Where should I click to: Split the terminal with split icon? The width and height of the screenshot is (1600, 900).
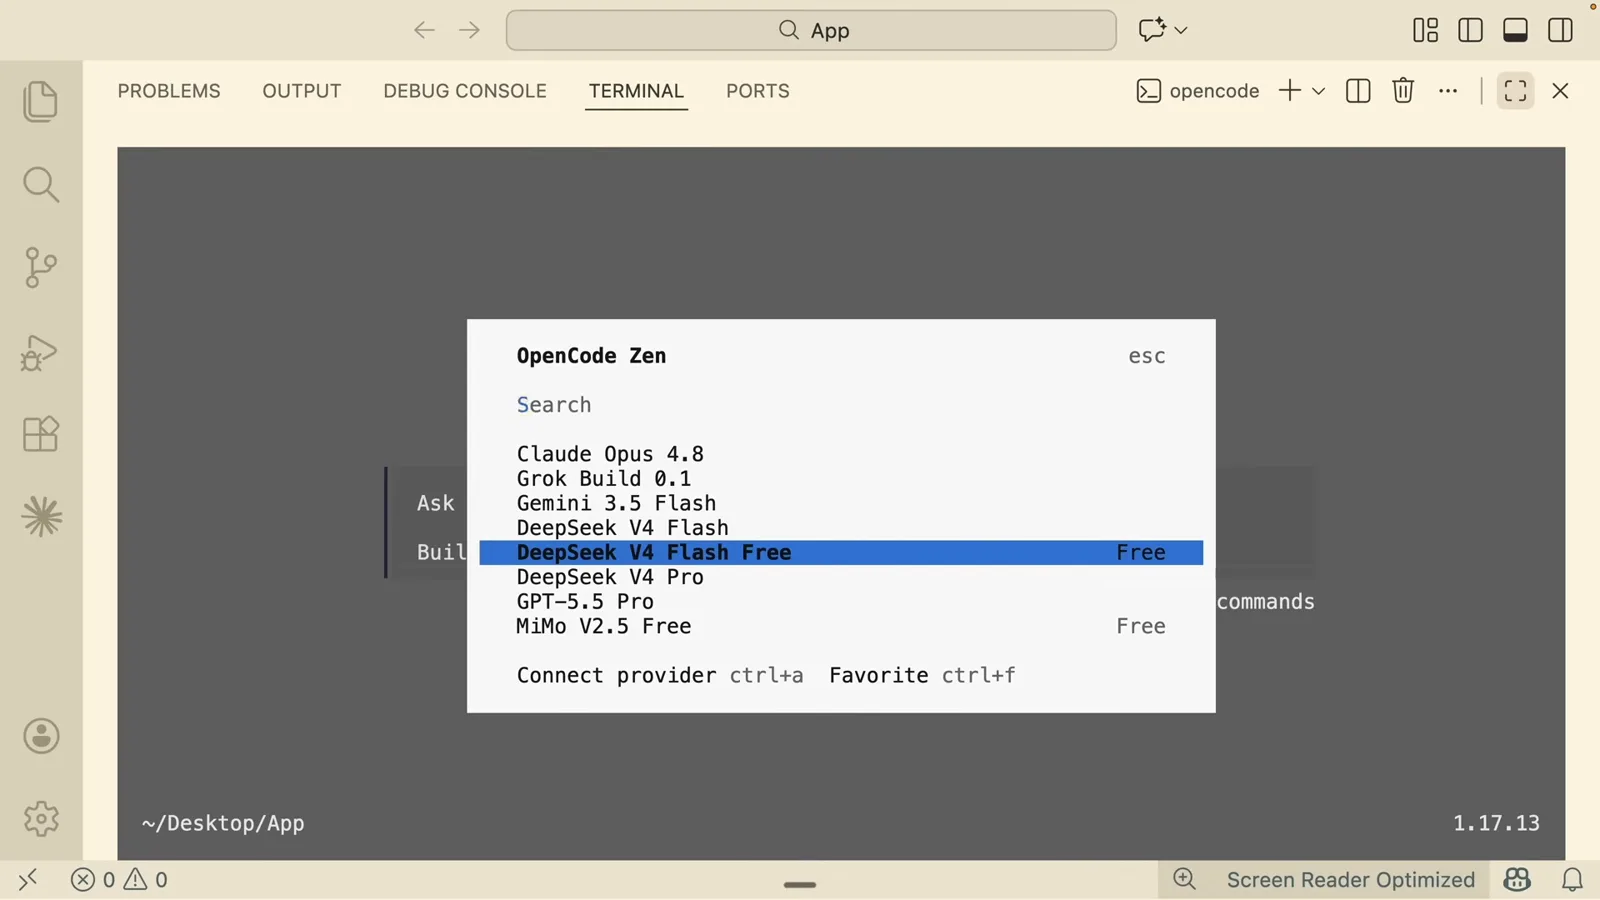[x=1358, y=91]
